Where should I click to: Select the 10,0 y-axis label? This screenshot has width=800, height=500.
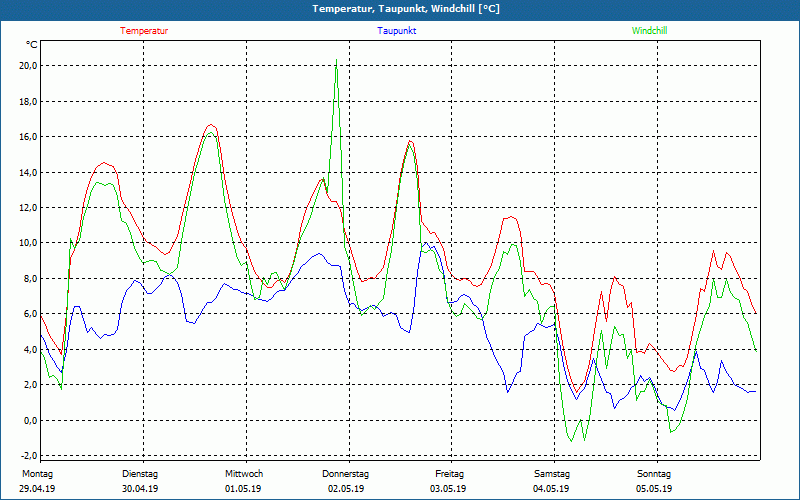[x=27, y=243]
